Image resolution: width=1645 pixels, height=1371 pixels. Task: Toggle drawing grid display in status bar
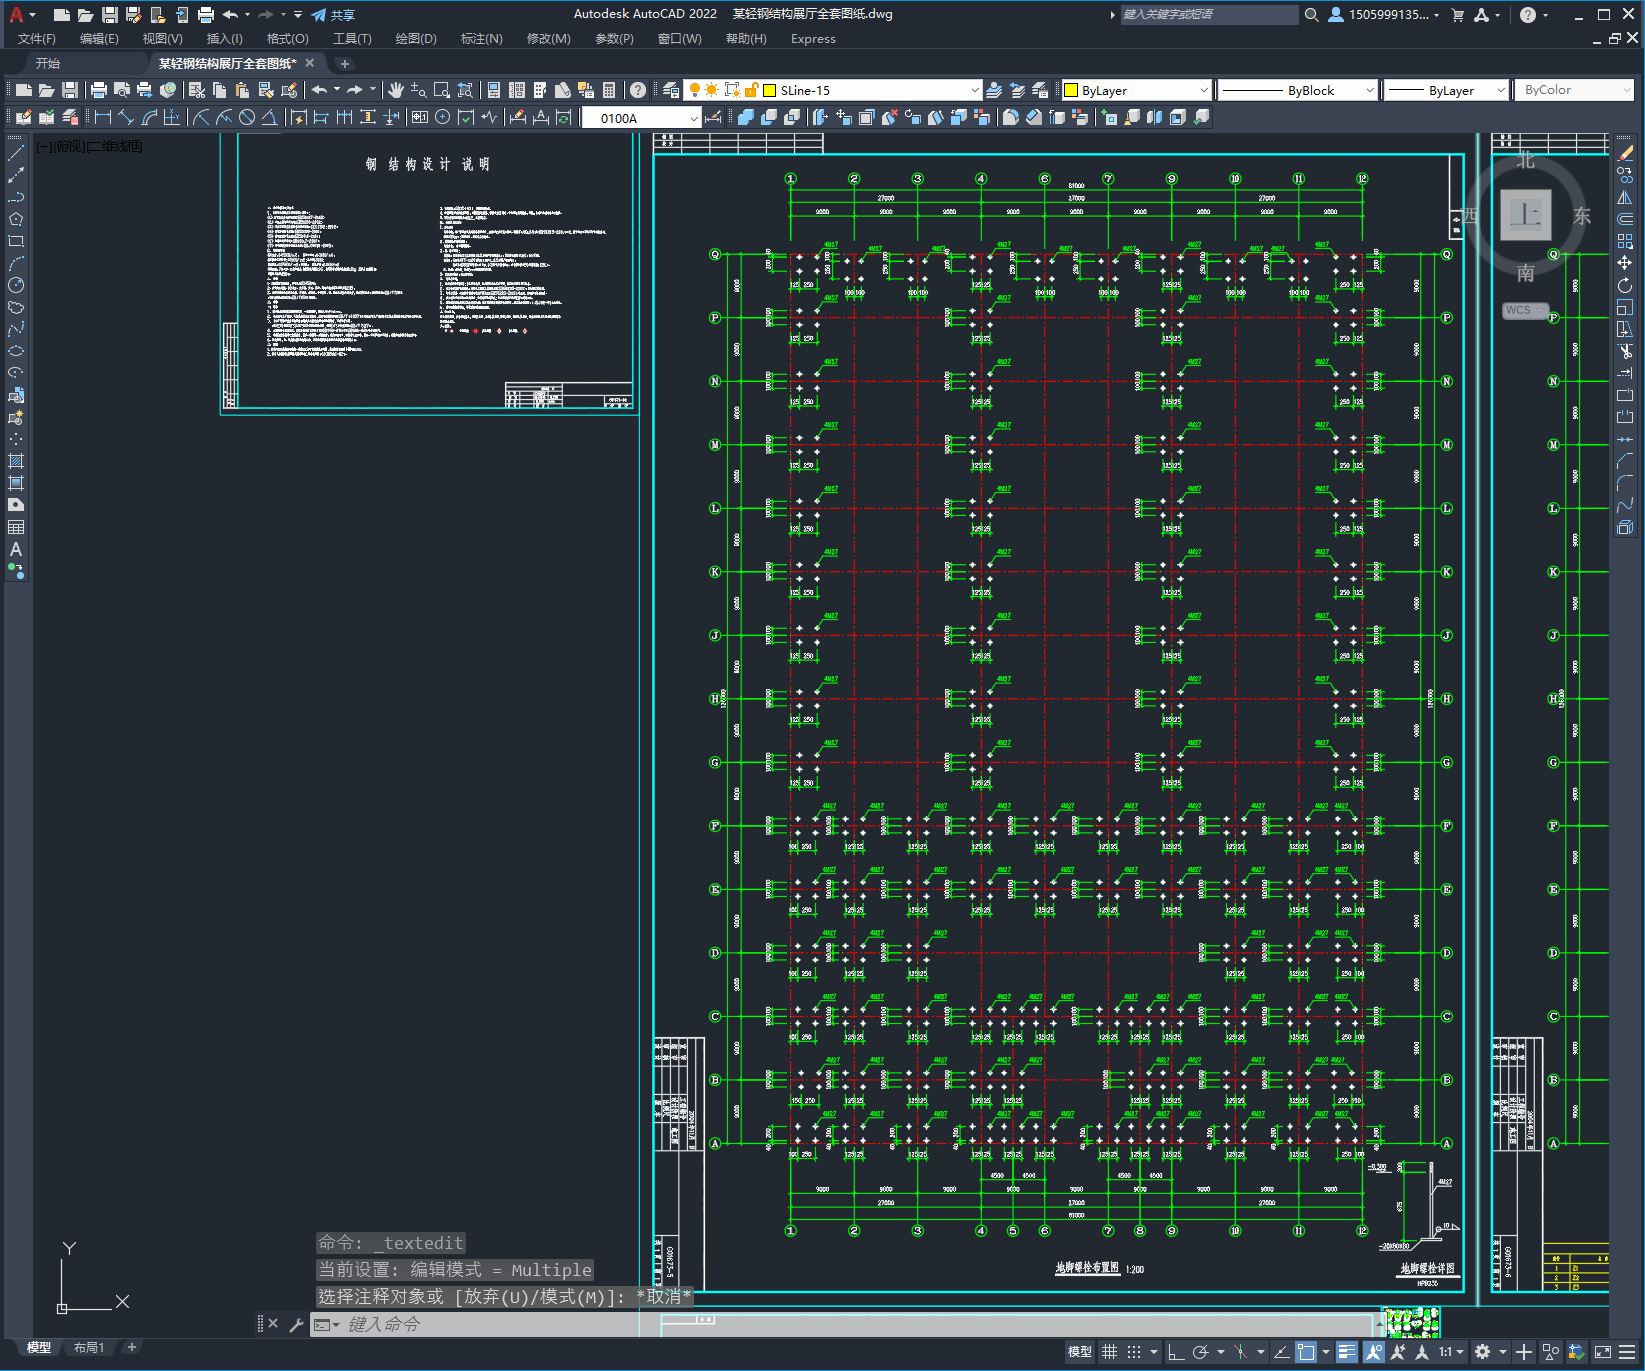tap(1109, 1352)
